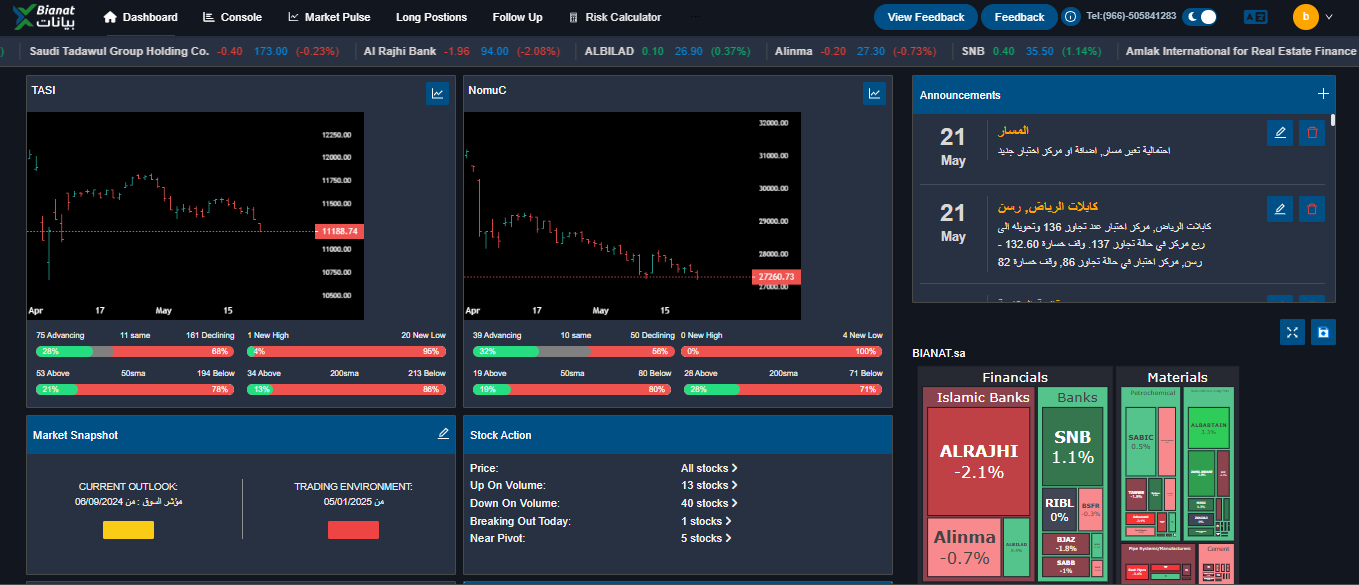1359x585 pixels.
Task: Click the orange user avatar b
Action: pyautogui.click(x=1305, y=17)
